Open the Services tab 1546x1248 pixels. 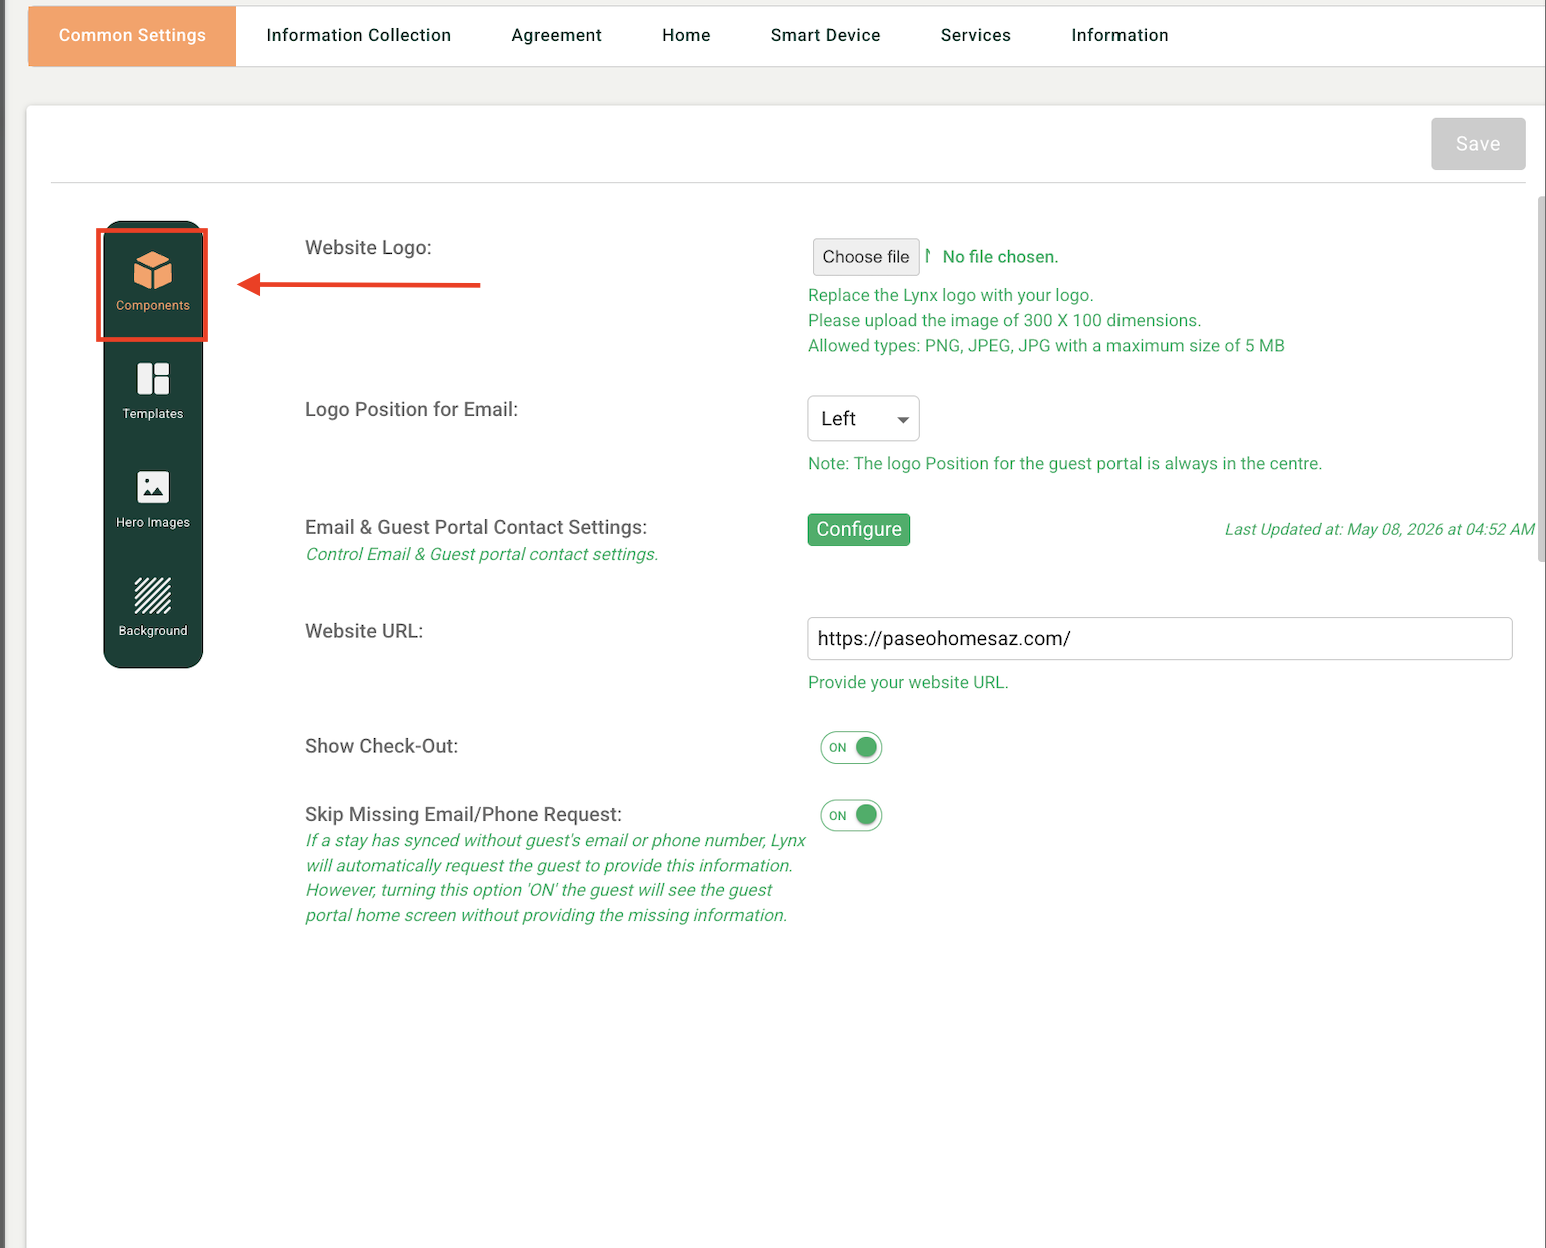pos(975,36)
